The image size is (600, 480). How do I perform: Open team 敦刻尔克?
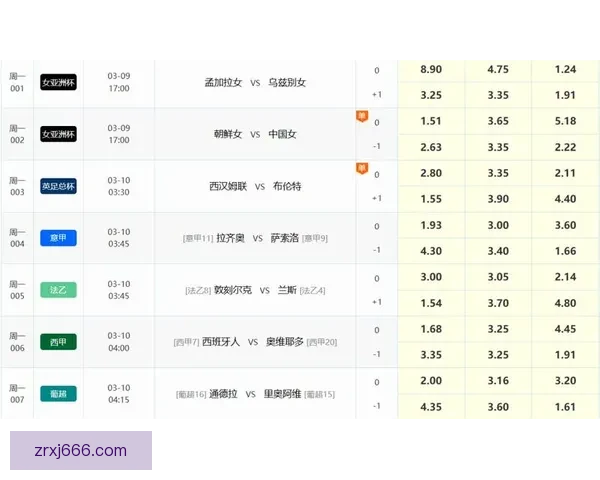233,290
